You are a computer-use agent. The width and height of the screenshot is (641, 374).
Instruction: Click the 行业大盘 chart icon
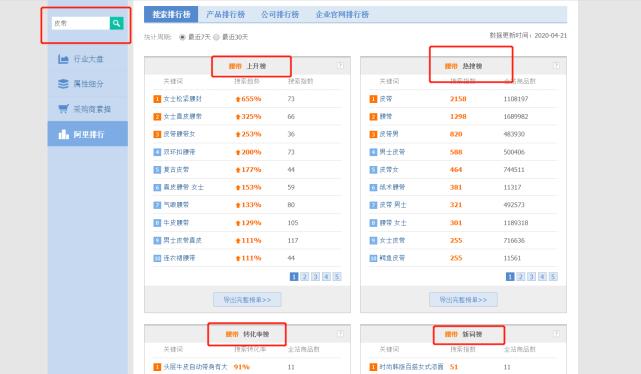click(x=63, y=59)
